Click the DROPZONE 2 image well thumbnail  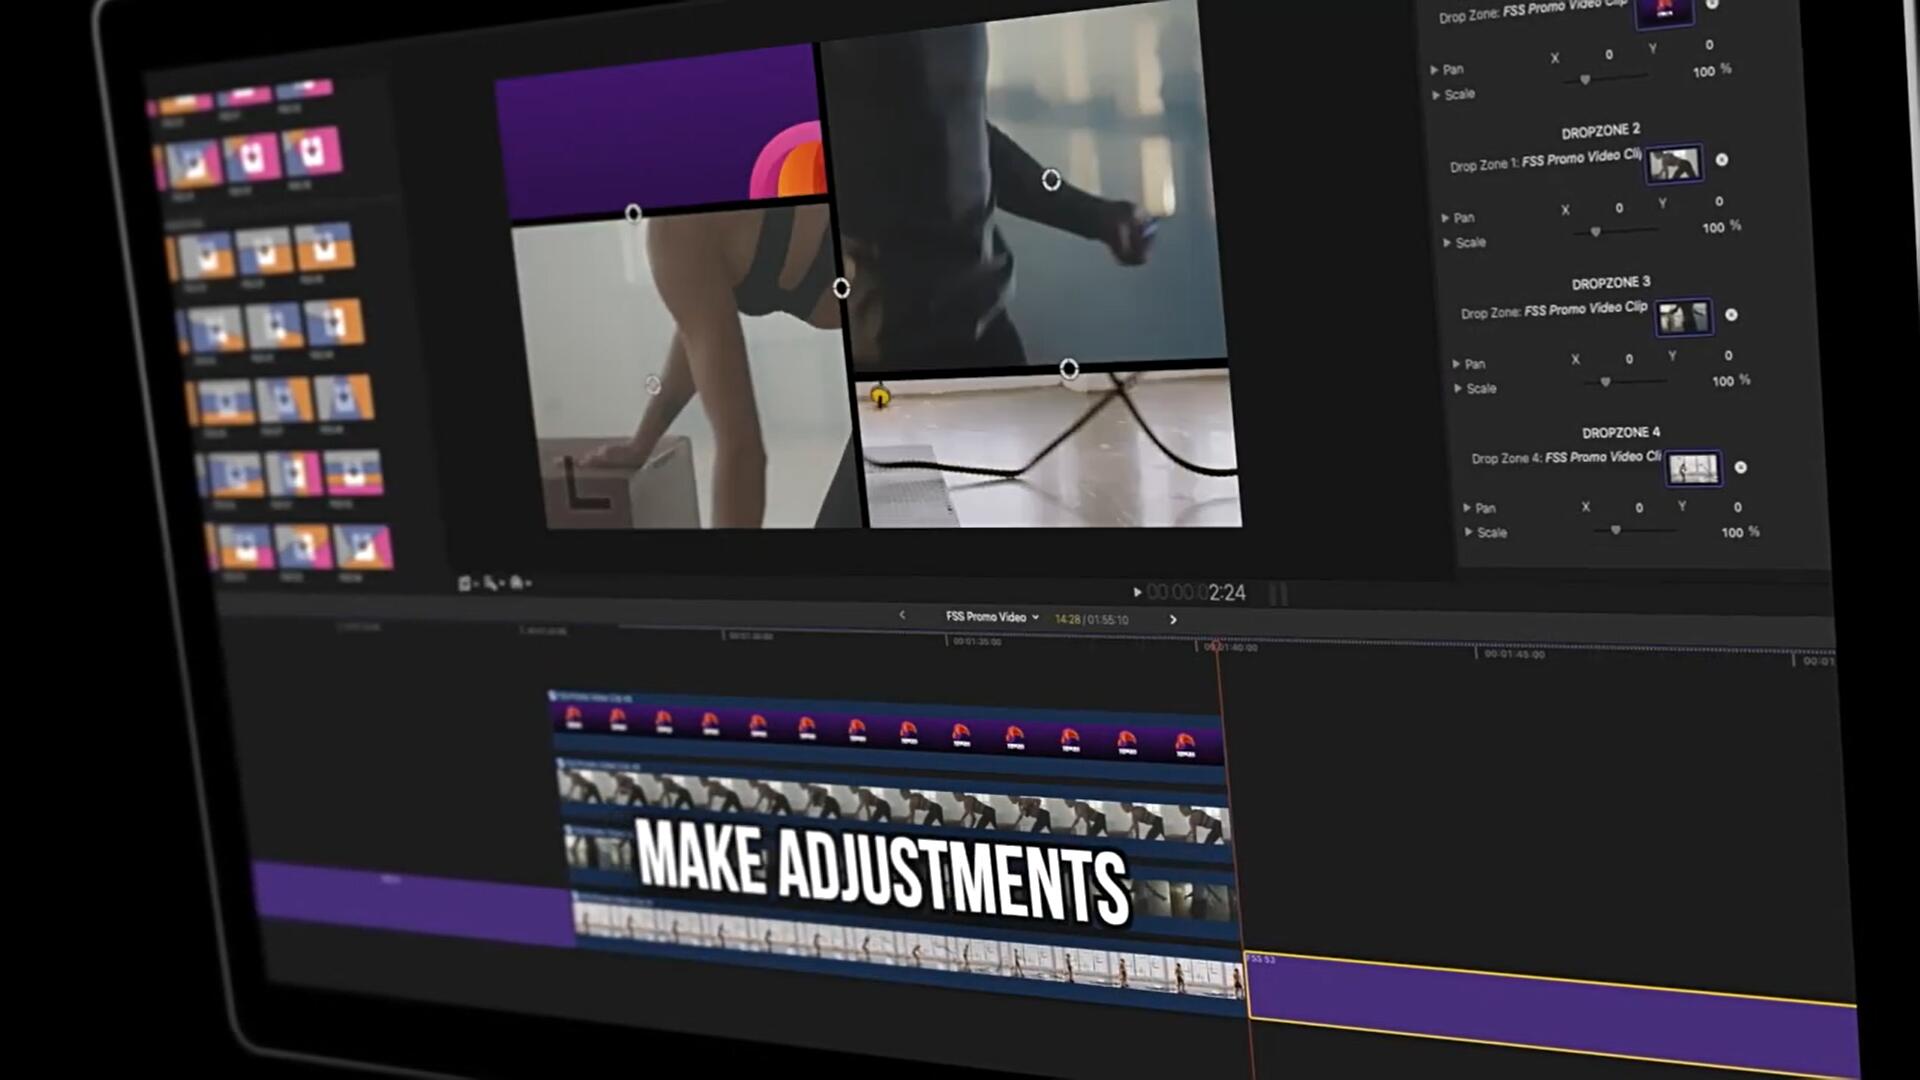[1674, 164]
